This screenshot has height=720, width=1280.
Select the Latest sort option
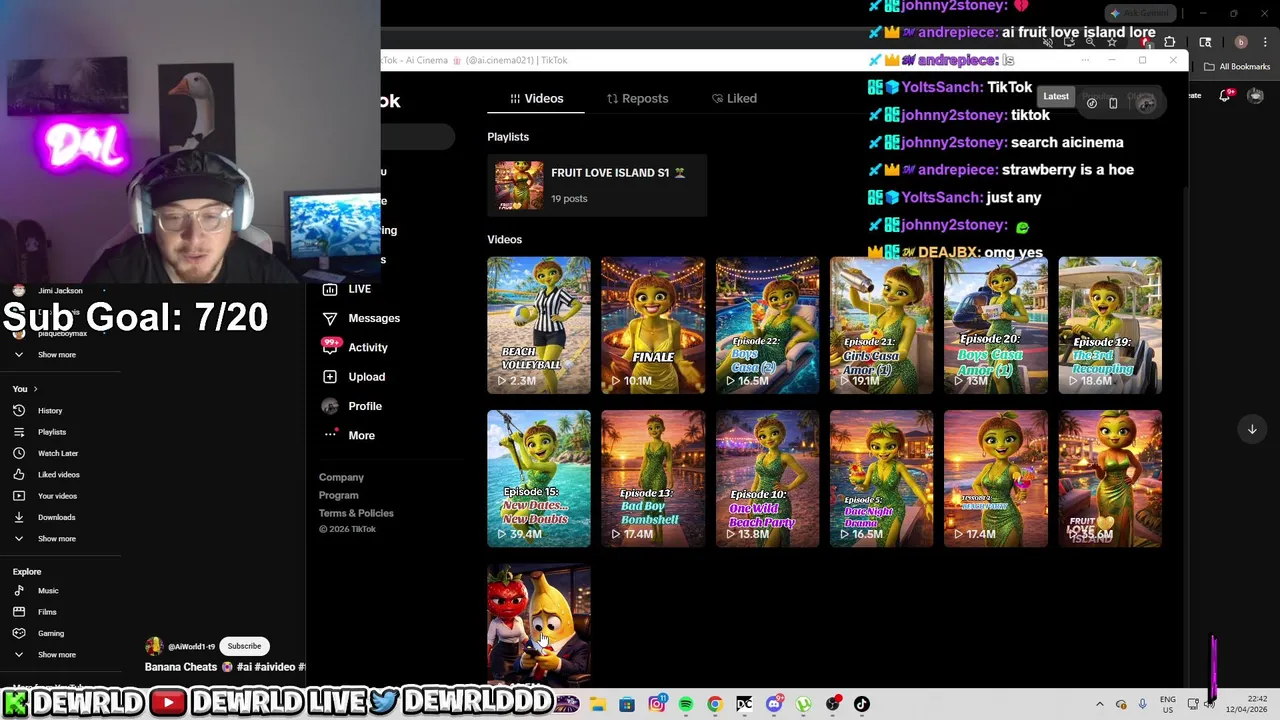click(x=1056, y=97)
